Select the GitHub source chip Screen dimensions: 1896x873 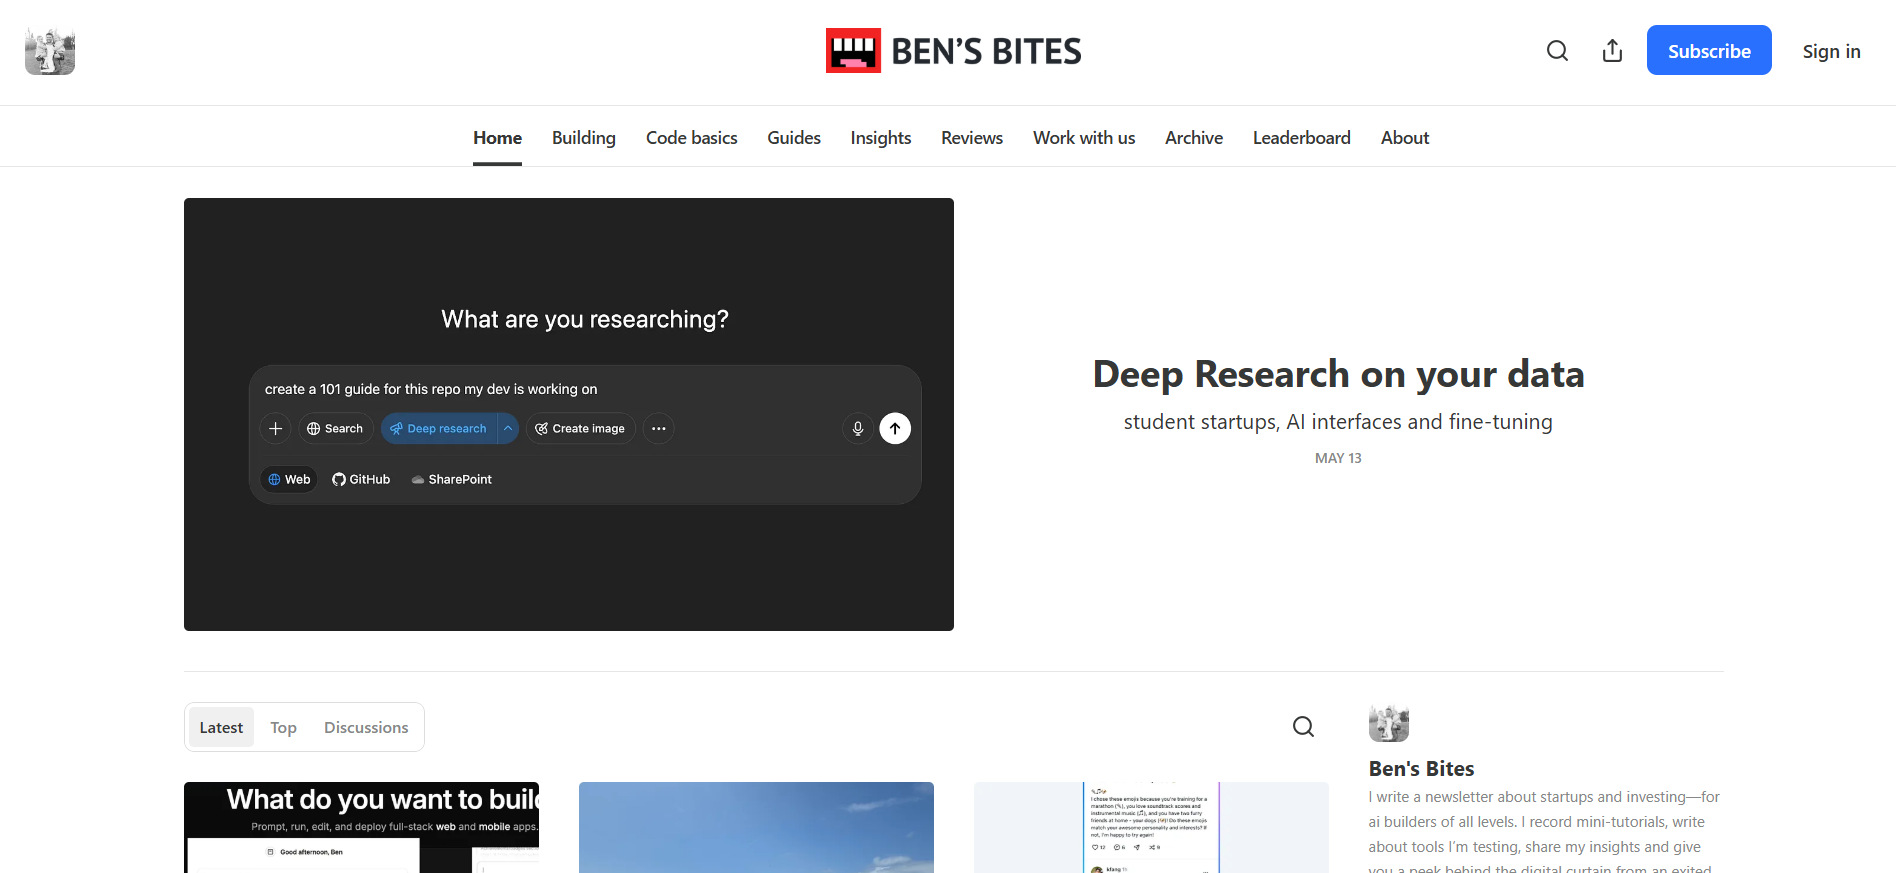click(361, 480)
